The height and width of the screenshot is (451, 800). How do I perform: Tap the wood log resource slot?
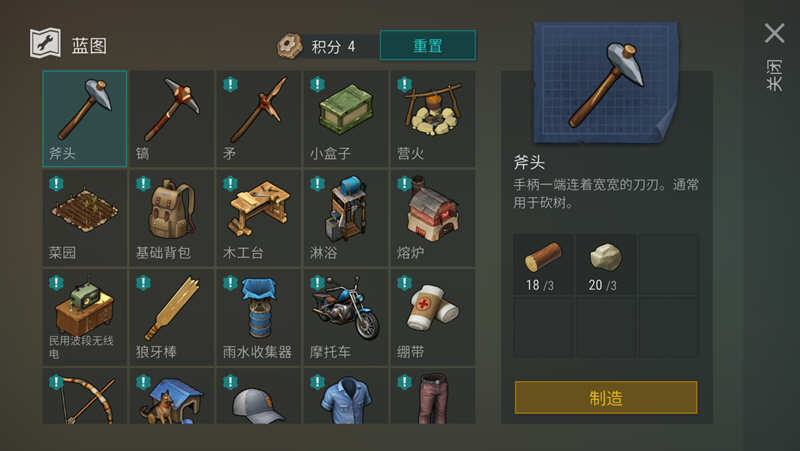pos(543,265)
